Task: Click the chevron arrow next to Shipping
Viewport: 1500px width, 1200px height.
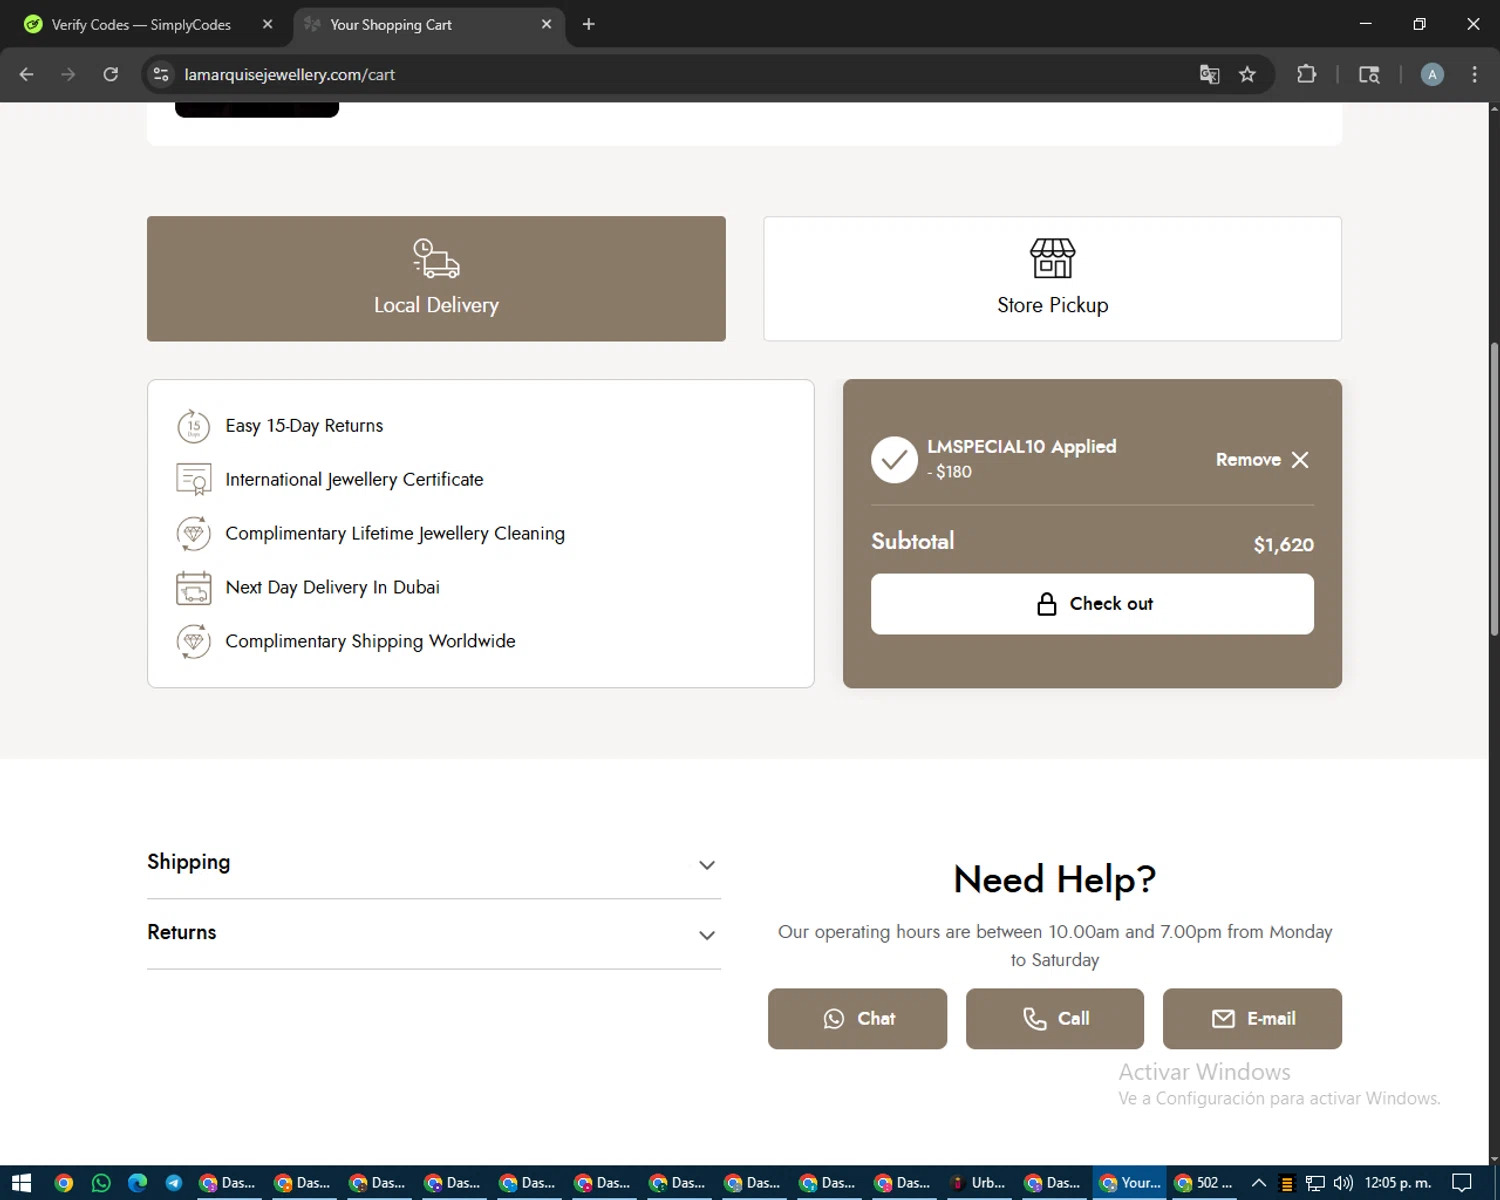Action: coord(707,865)
